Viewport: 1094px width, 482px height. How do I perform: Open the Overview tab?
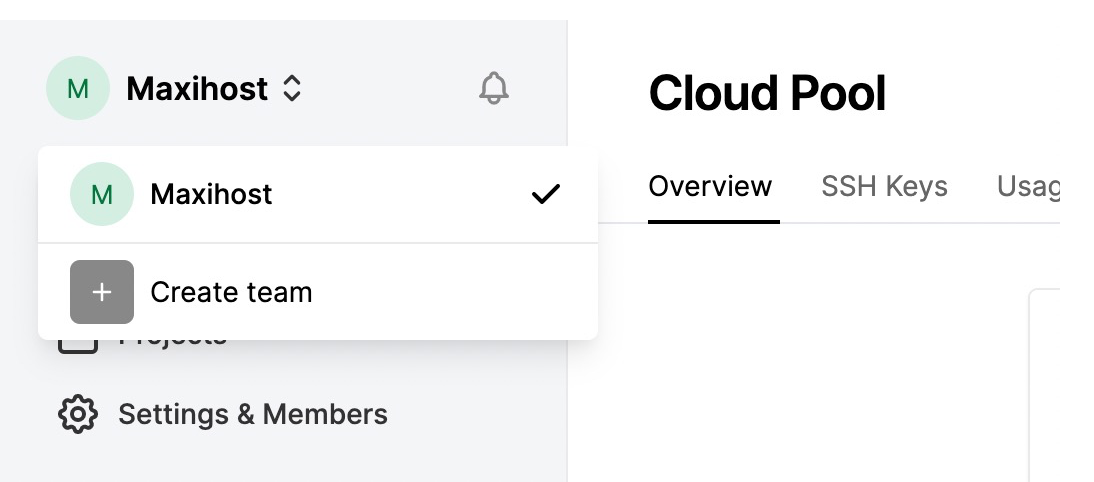point(710,186)
